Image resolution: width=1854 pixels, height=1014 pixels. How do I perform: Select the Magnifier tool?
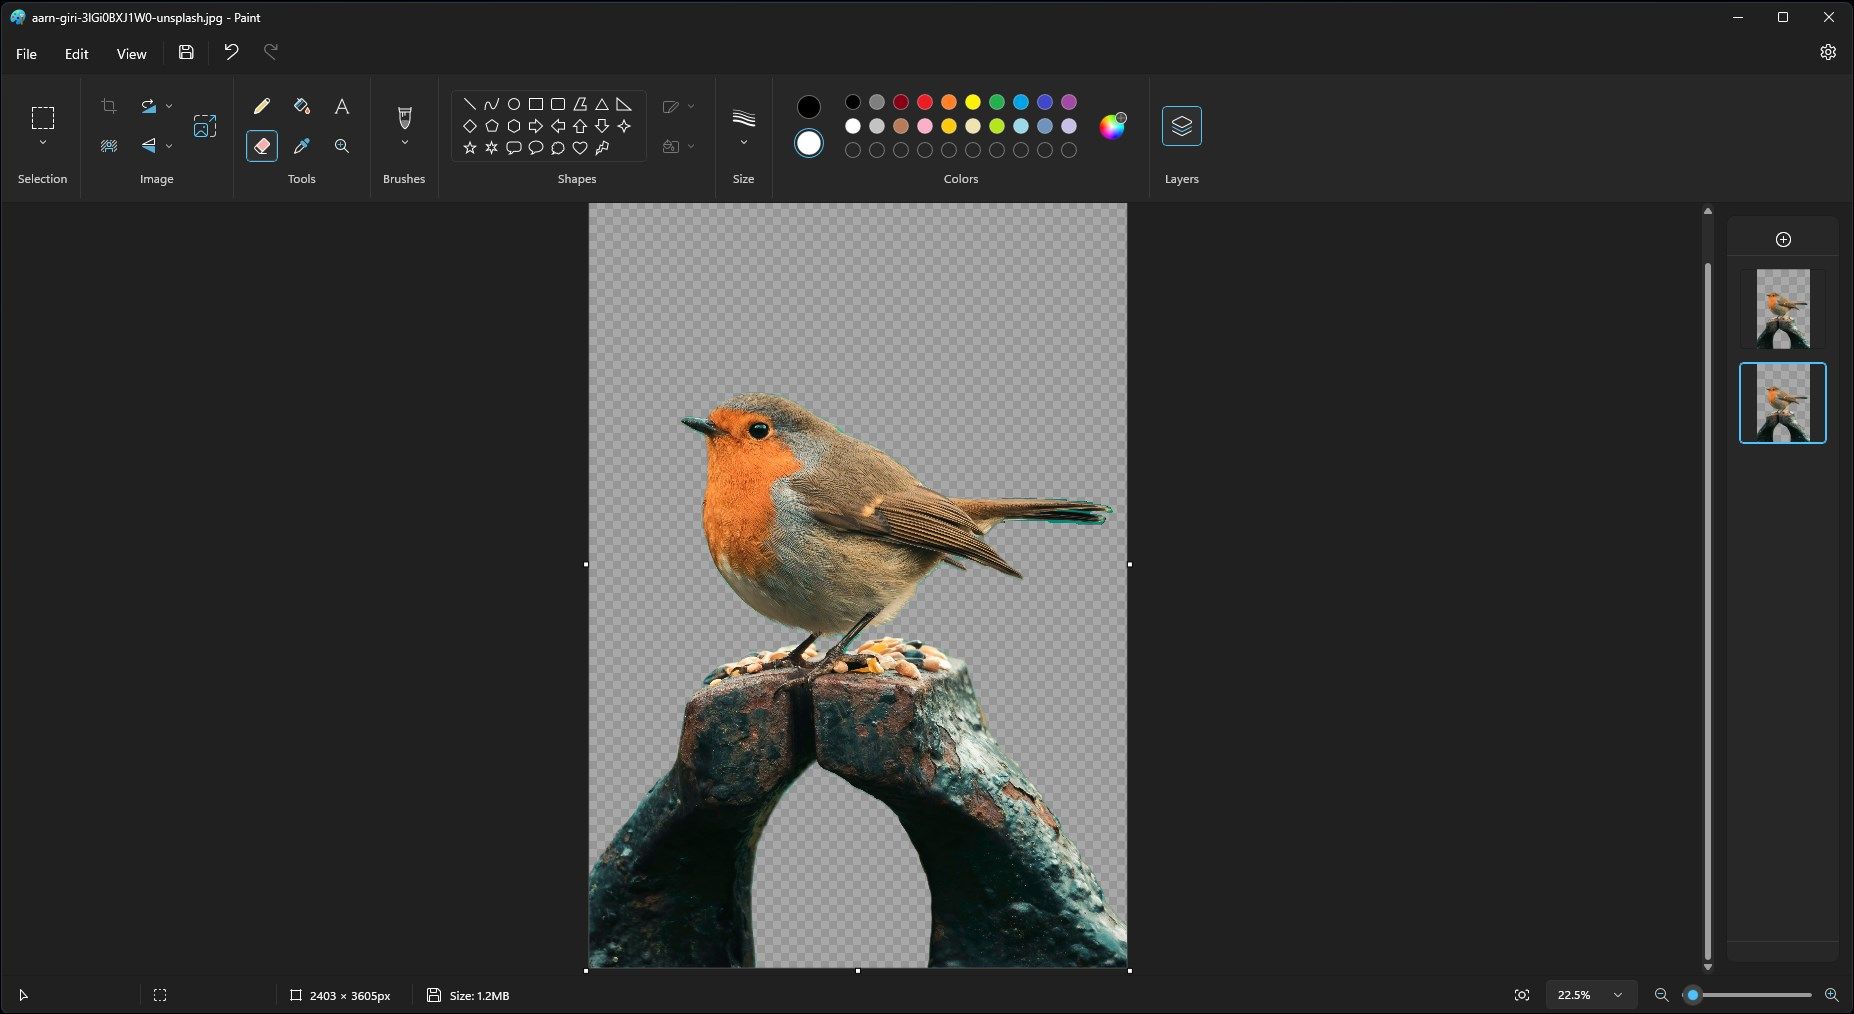(341, 145)
